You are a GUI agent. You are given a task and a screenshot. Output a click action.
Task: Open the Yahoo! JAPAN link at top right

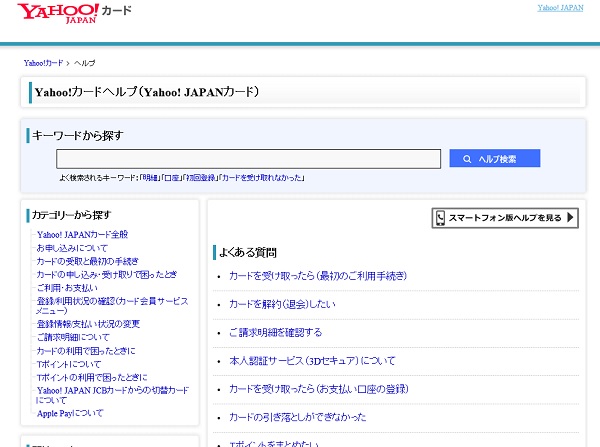click(560, 8)
